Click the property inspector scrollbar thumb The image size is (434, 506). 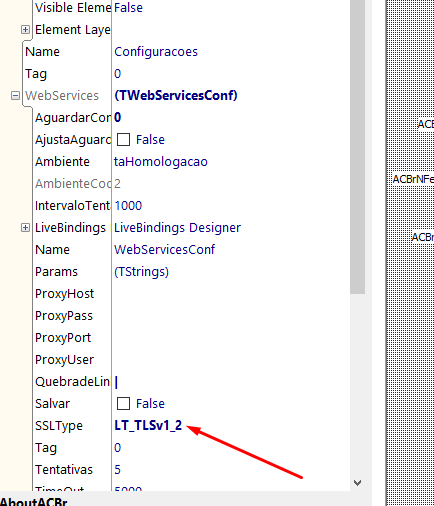pyautogui.click(x=358, y=147)
